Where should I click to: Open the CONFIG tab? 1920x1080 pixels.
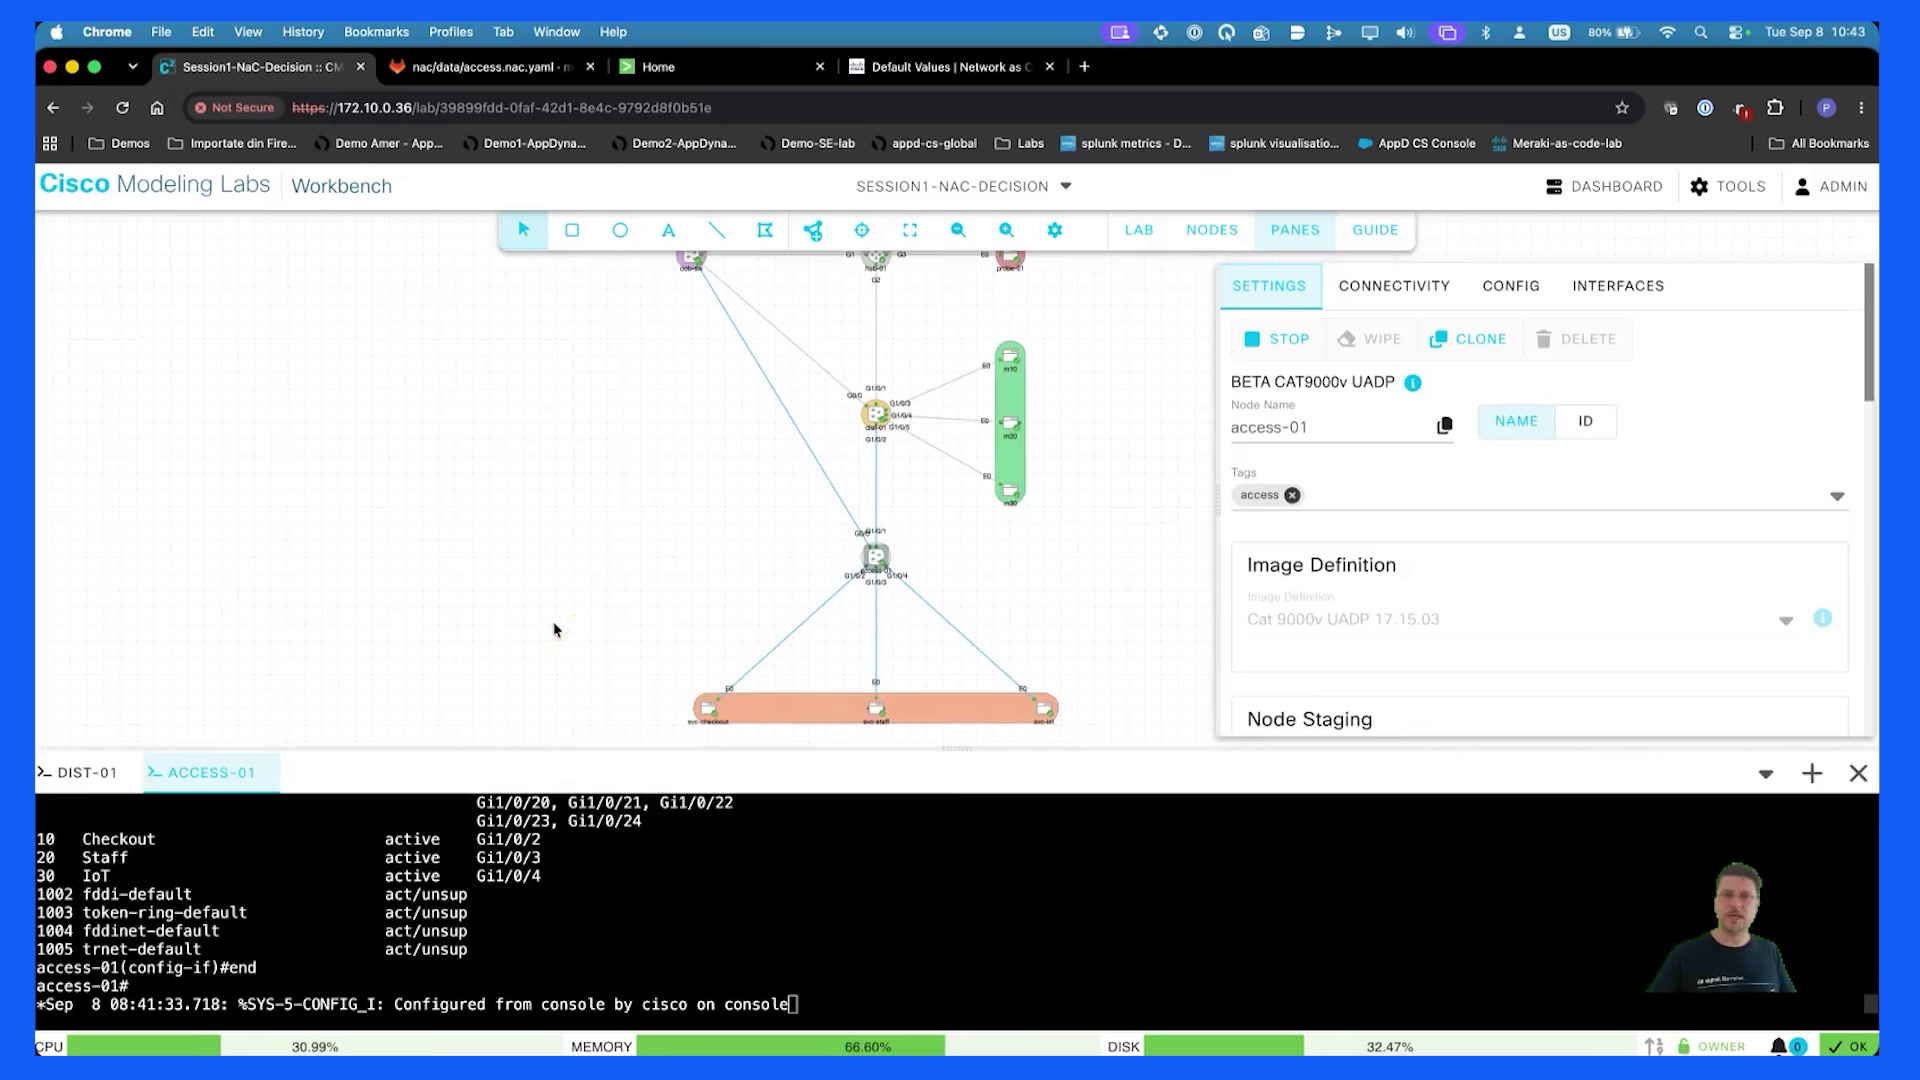(1511, 286)
